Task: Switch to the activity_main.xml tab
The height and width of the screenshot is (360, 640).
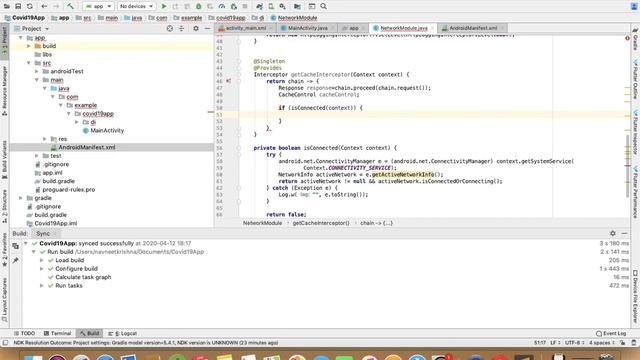Action: (246, 28)
